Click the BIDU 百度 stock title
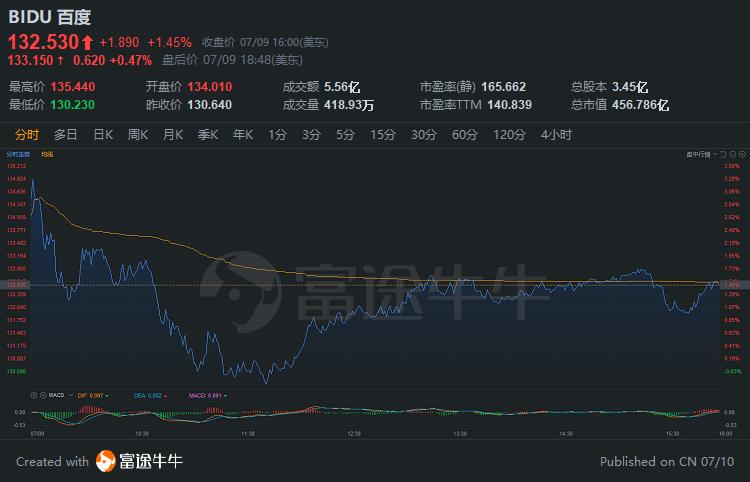This screenshot has height=482, width=750. coord(50,17)
